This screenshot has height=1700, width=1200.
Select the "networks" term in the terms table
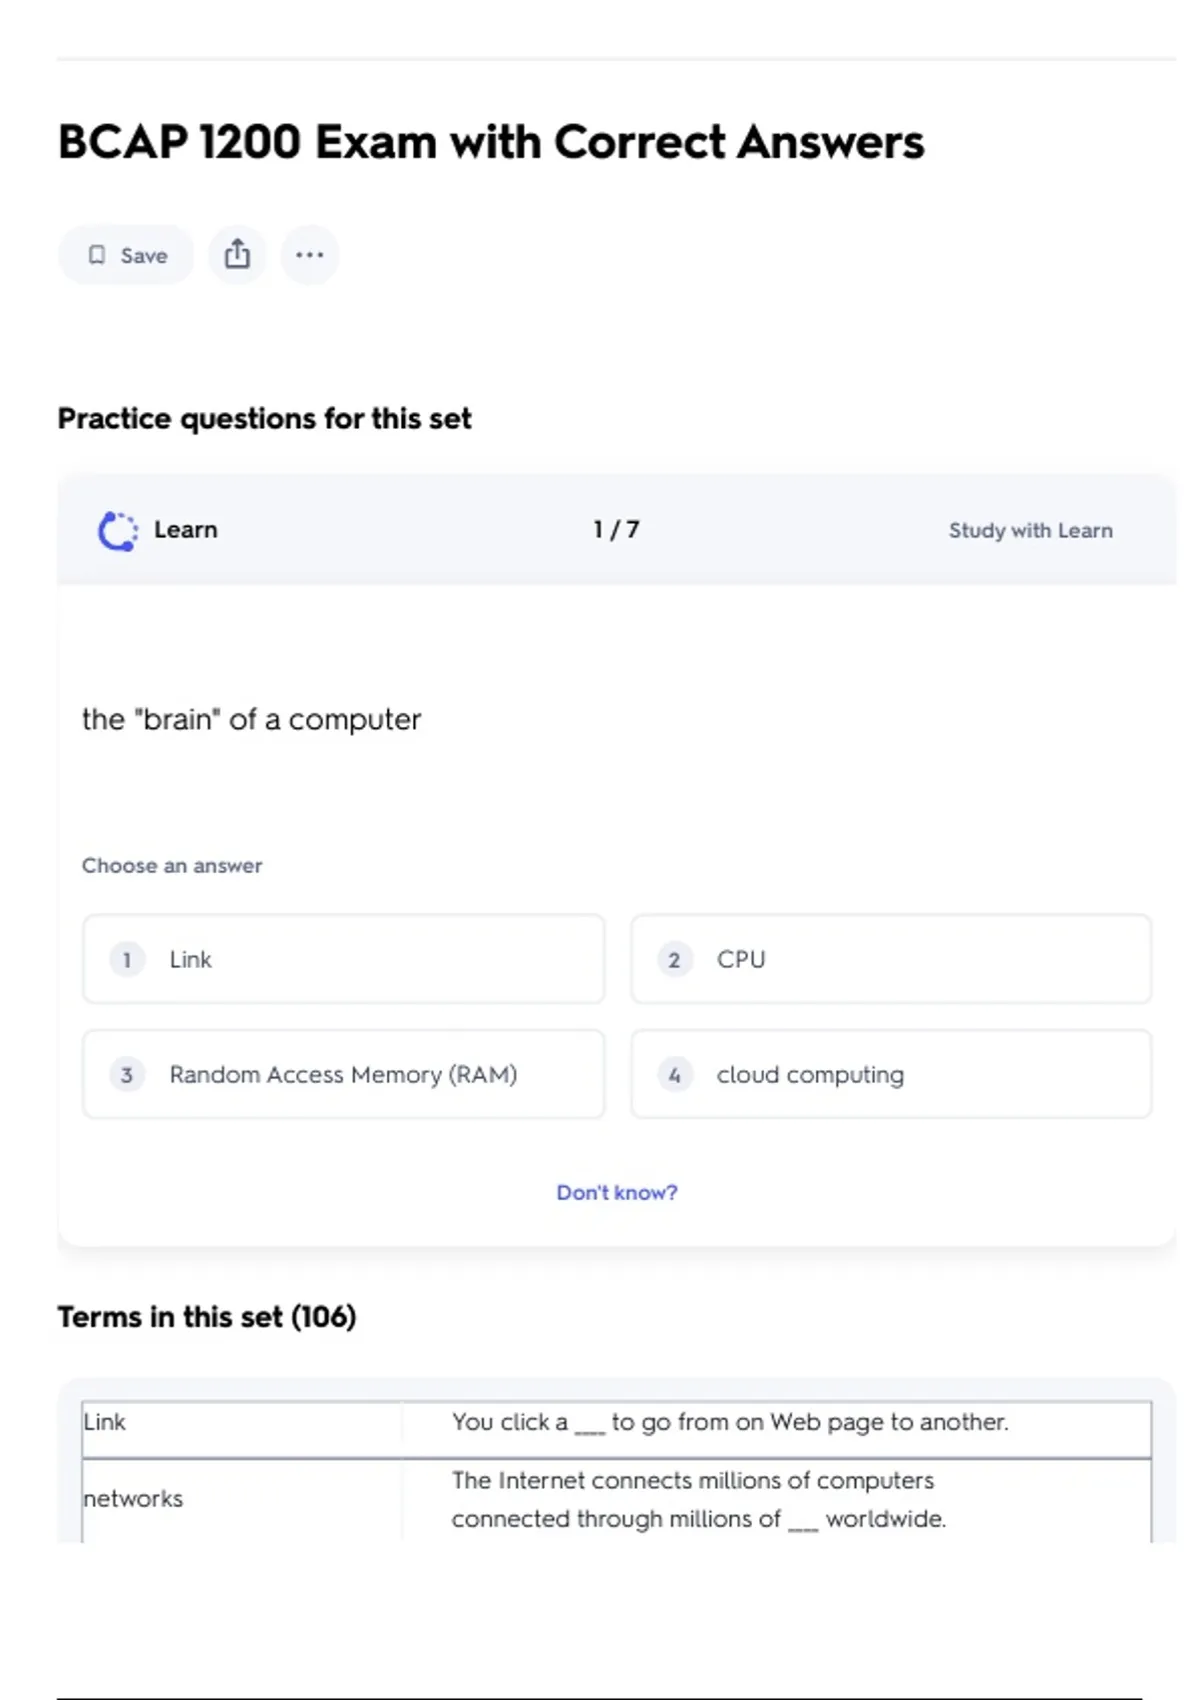point(134,1498)
